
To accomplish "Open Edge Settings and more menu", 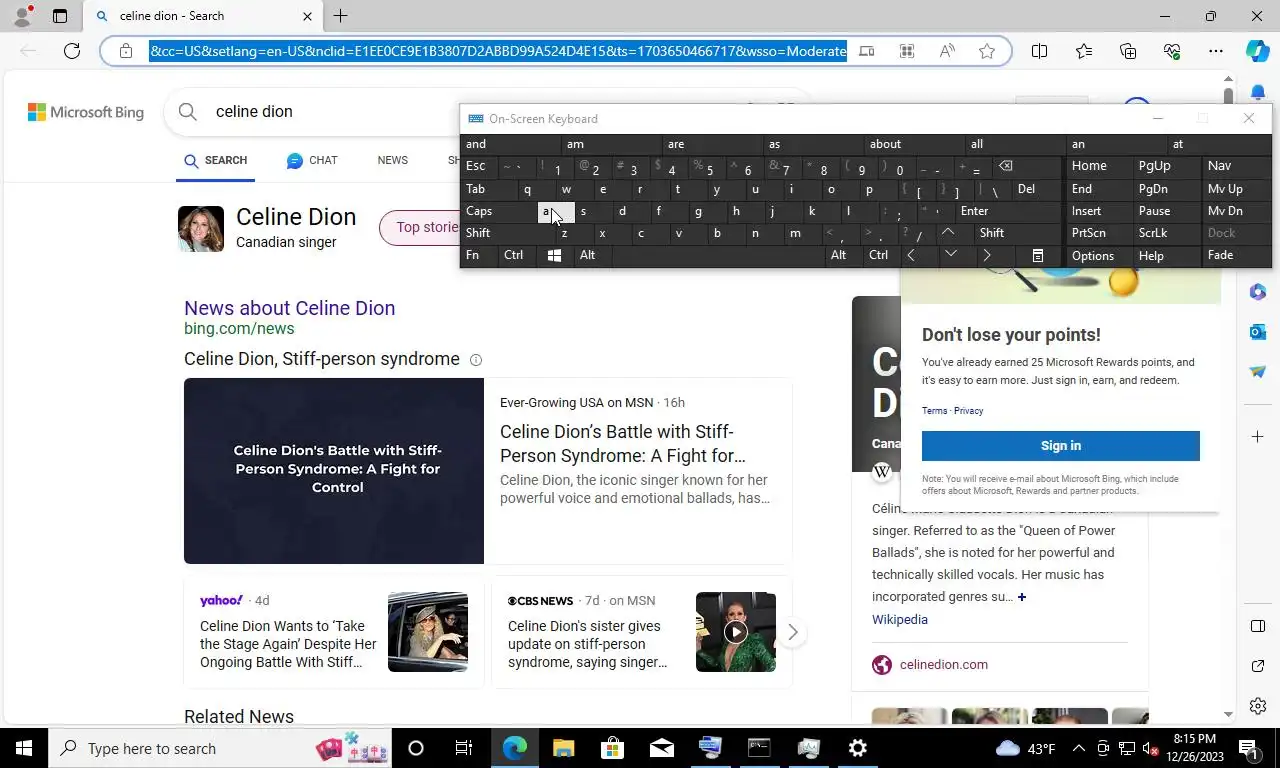I will [1216, 51].
